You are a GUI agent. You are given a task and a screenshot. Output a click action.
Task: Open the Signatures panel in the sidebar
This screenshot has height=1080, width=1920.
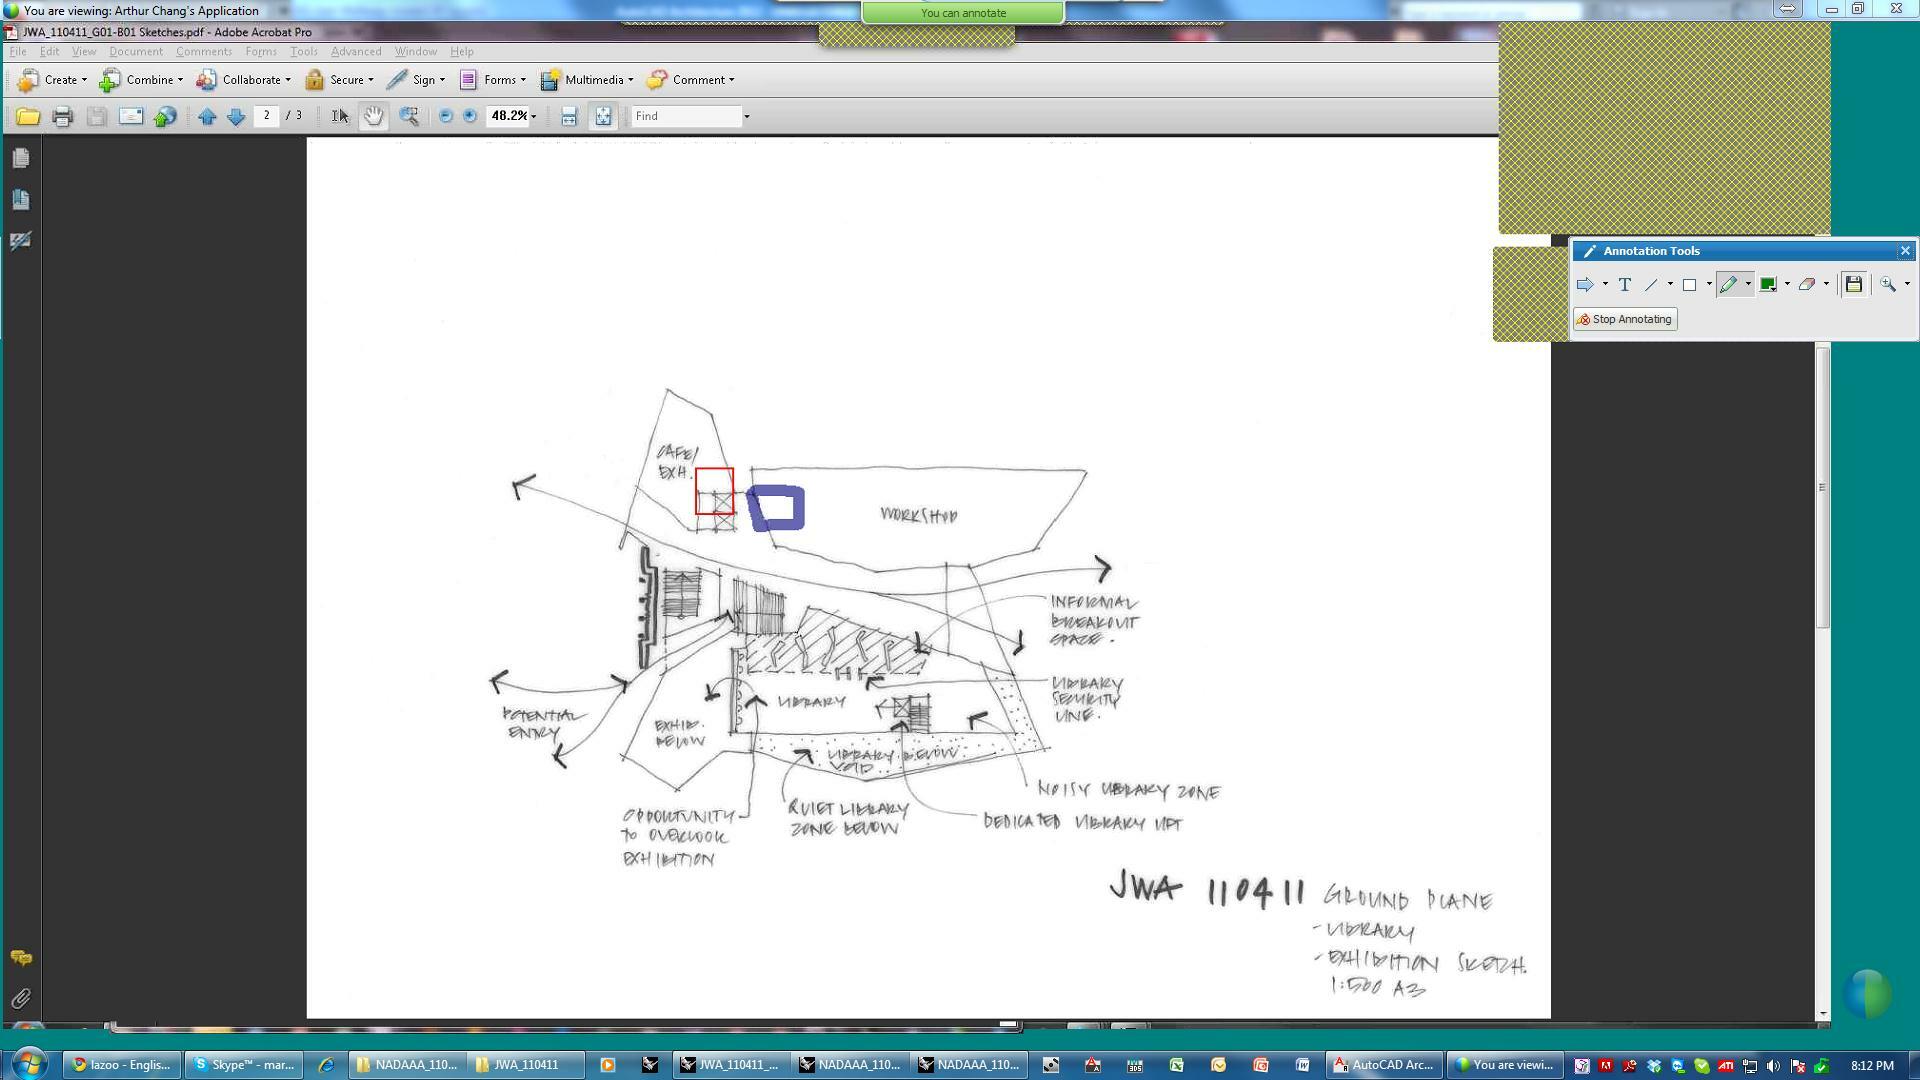20,241
